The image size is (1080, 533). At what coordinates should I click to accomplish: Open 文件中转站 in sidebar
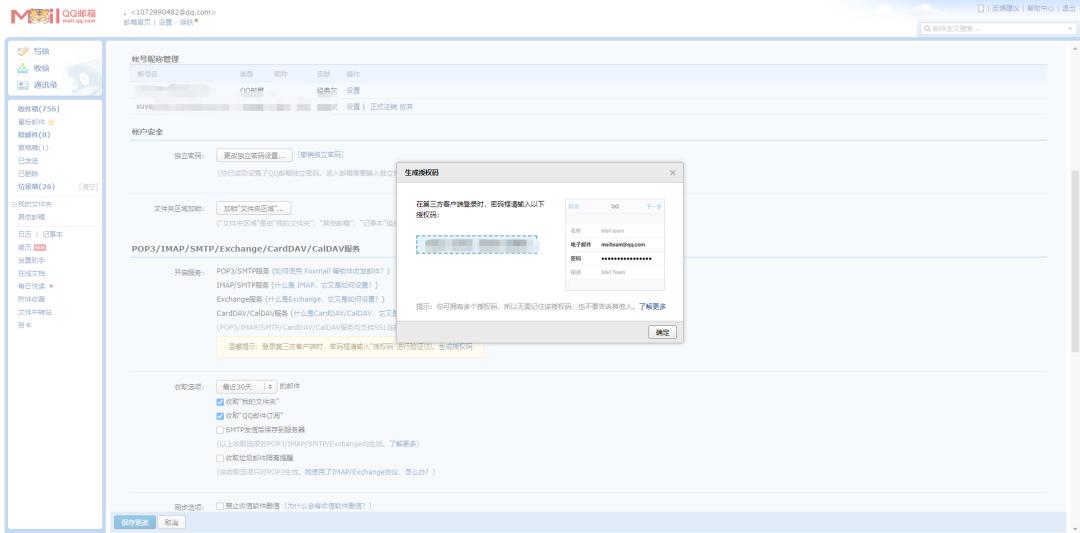click(34, 312)
